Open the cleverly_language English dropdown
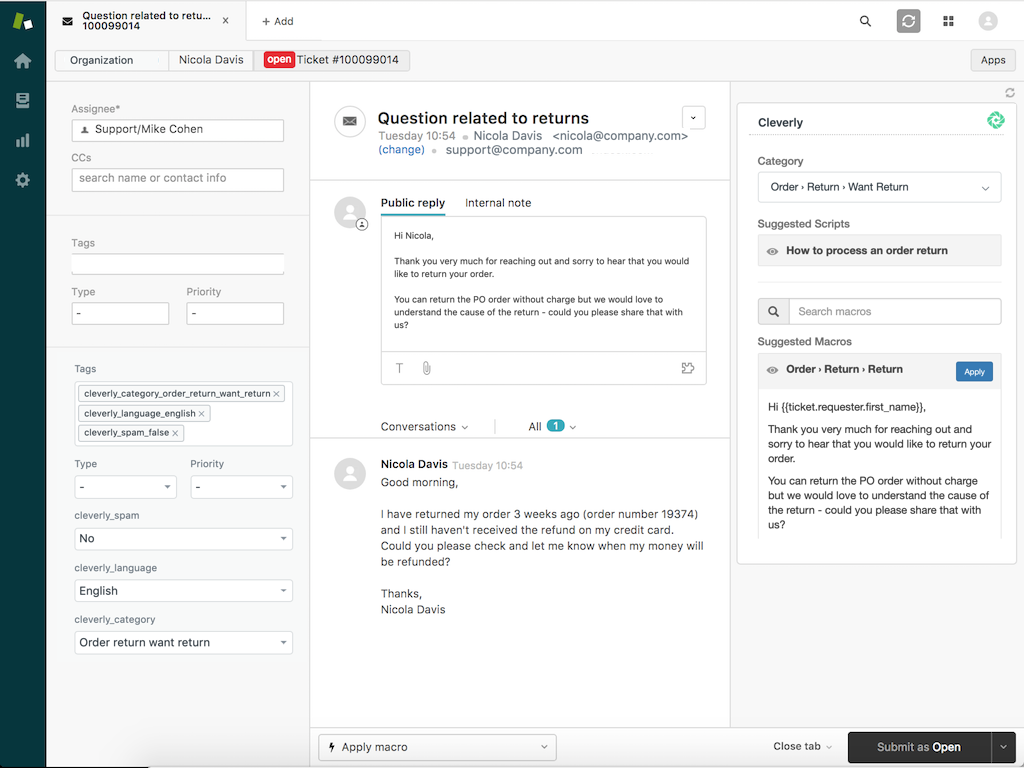The image size is (1024, 768). pos(184,591)
